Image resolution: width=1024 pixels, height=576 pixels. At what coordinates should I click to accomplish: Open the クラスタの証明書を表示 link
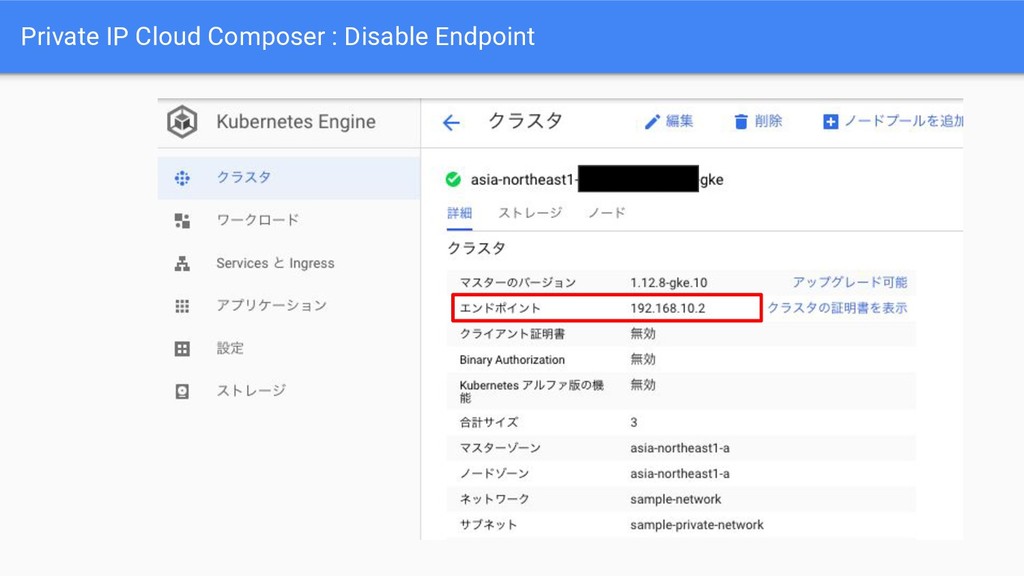(837, 308)
